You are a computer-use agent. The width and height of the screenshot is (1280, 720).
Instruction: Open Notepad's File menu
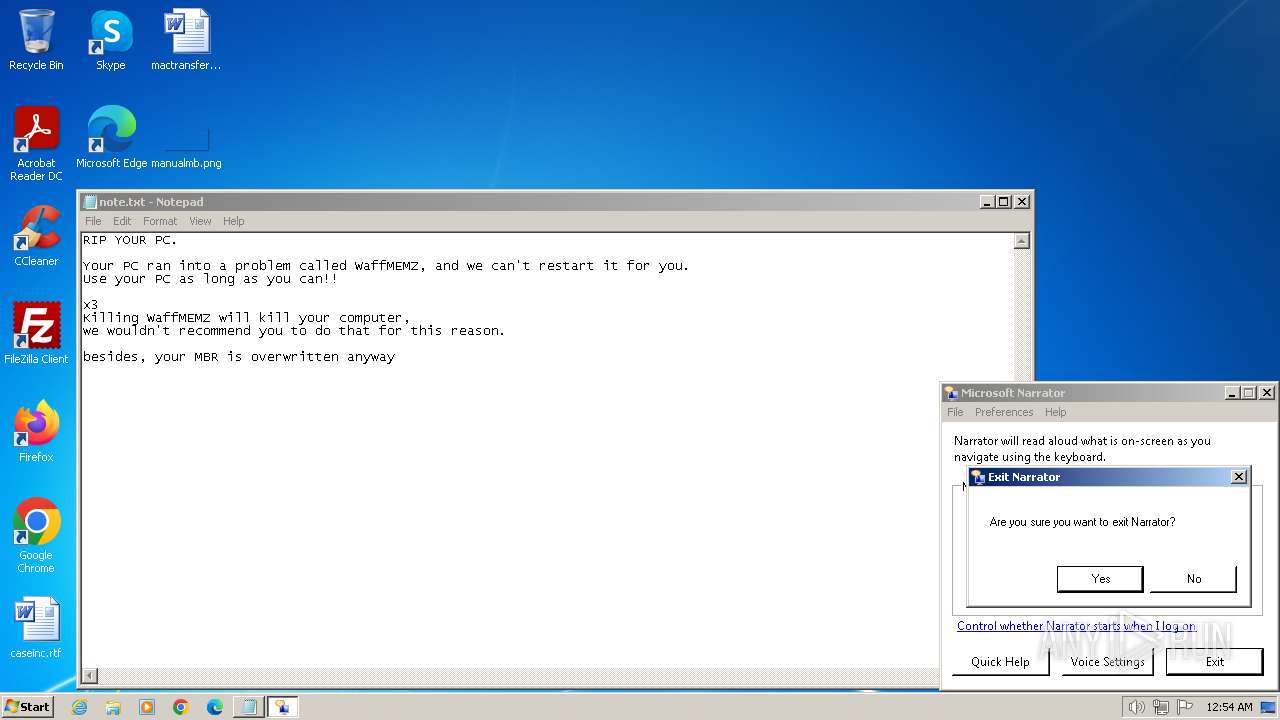[93, 221]
